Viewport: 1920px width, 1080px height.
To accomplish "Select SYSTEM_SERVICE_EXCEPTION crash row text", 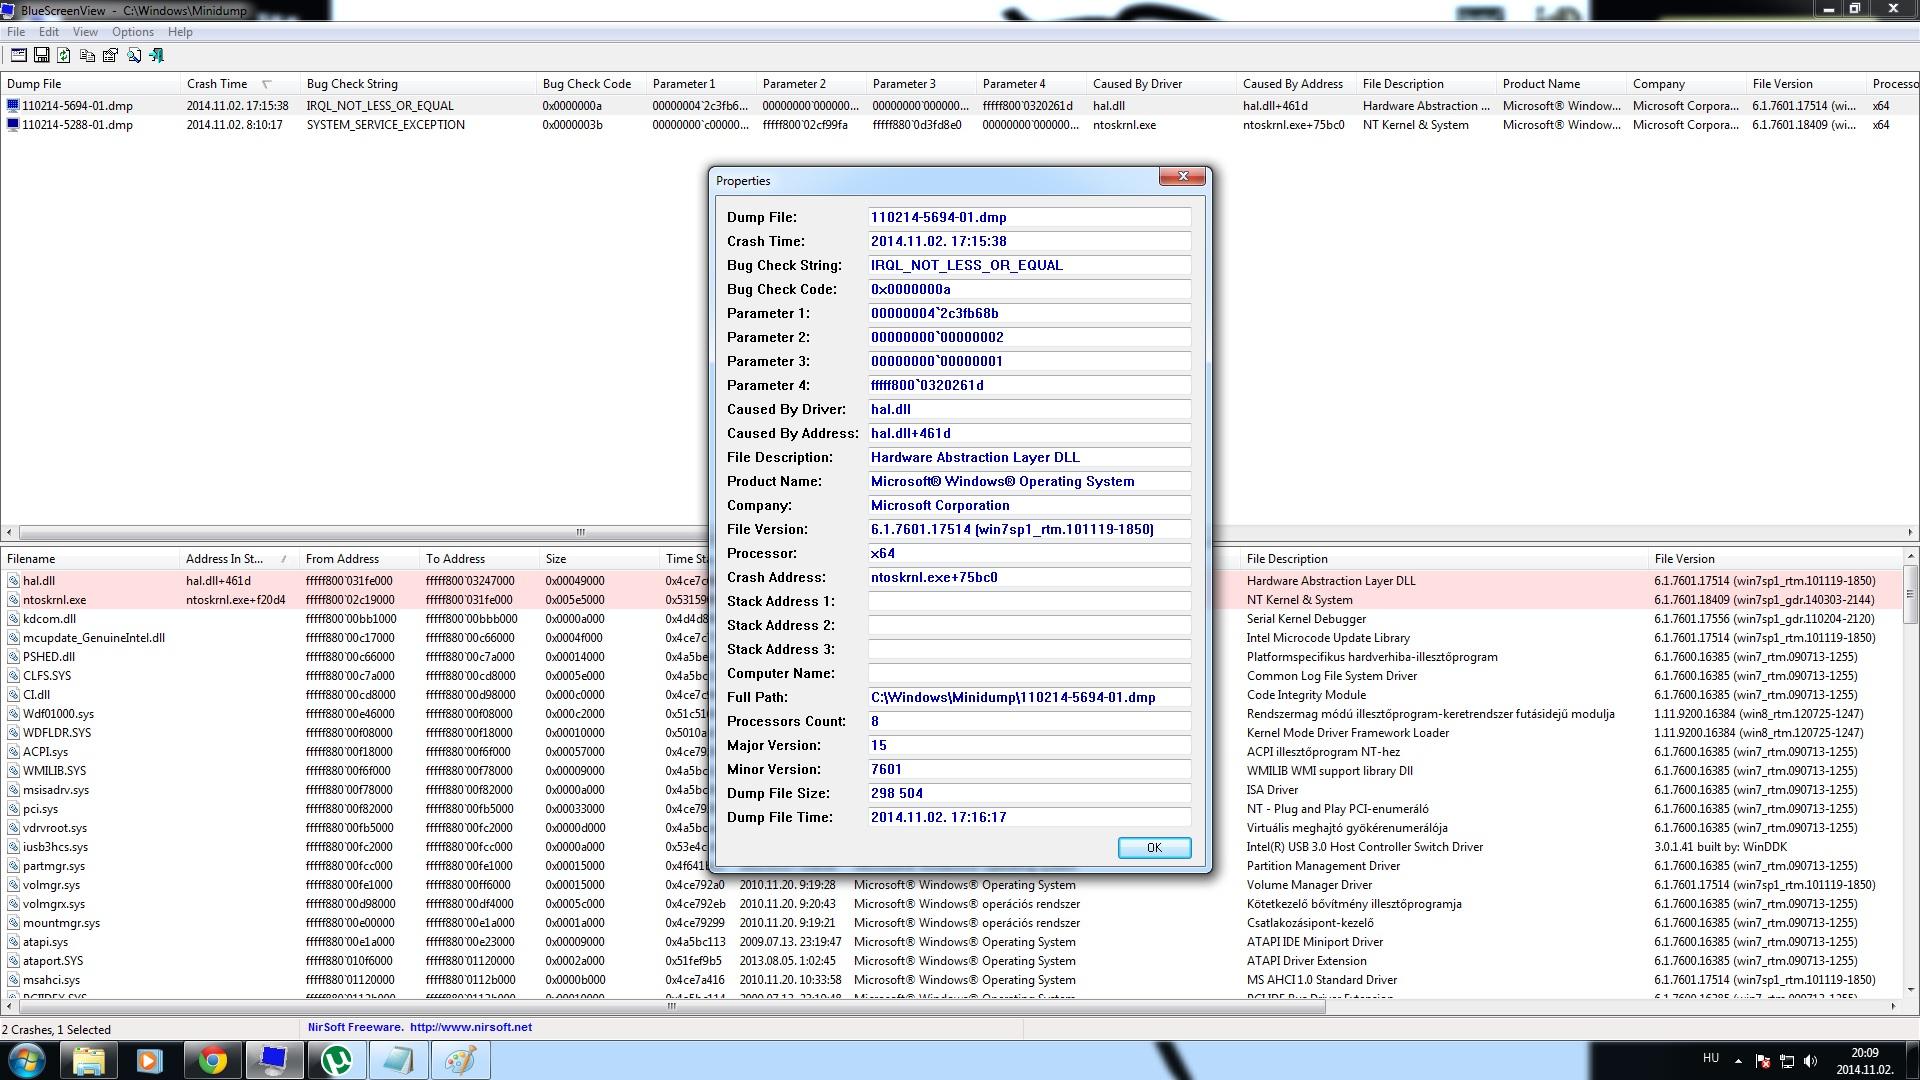I will click(x=385, y=125).
